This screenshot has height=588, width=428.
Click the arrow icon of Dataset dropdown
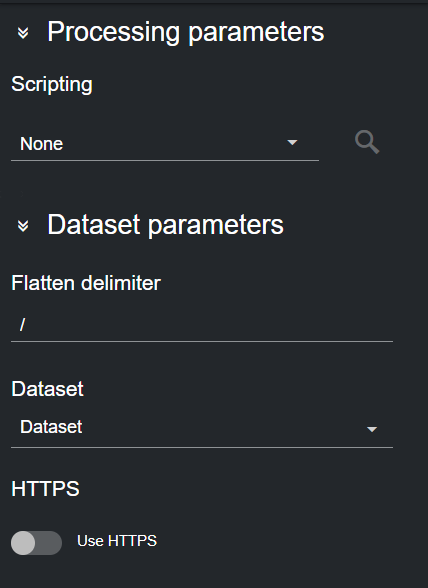371,429
